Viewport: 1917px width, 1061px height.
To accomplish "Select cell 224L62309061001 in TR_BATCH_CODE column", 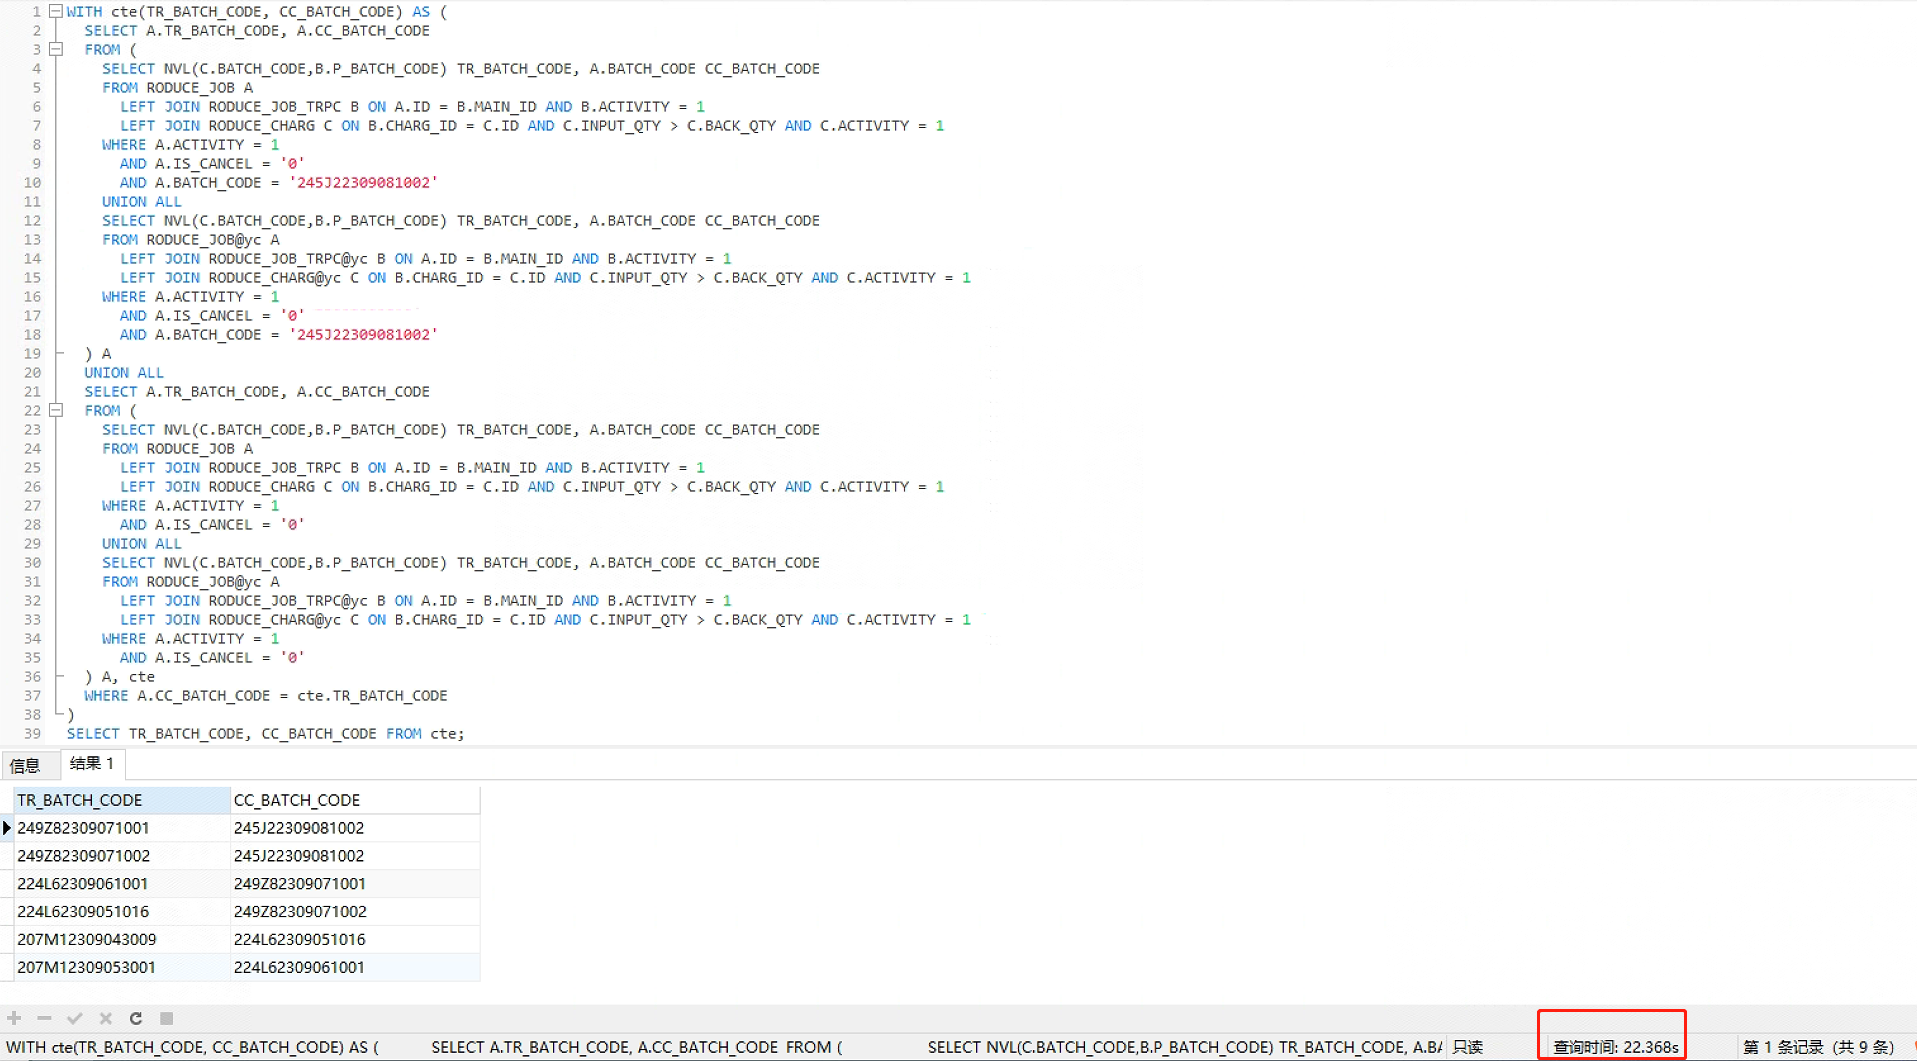I will (x=121, y=884).
